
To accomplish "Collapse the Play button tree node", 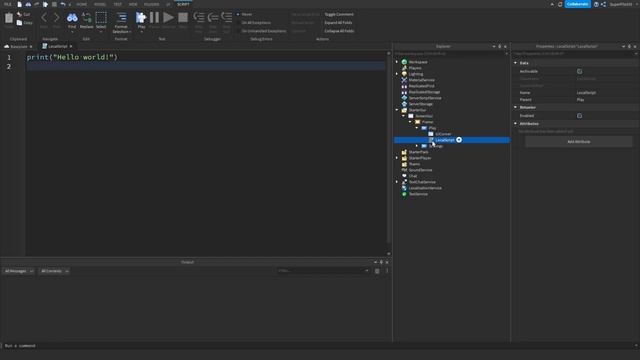I will [417, 128].
